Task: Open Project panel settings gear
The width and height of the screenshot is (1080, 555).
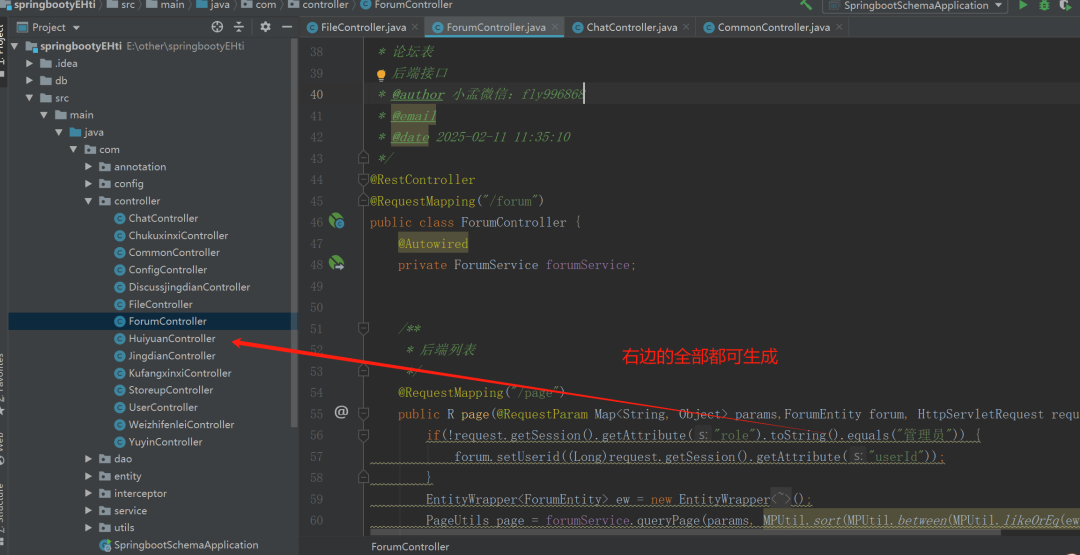Action: (x=265, y=27)
